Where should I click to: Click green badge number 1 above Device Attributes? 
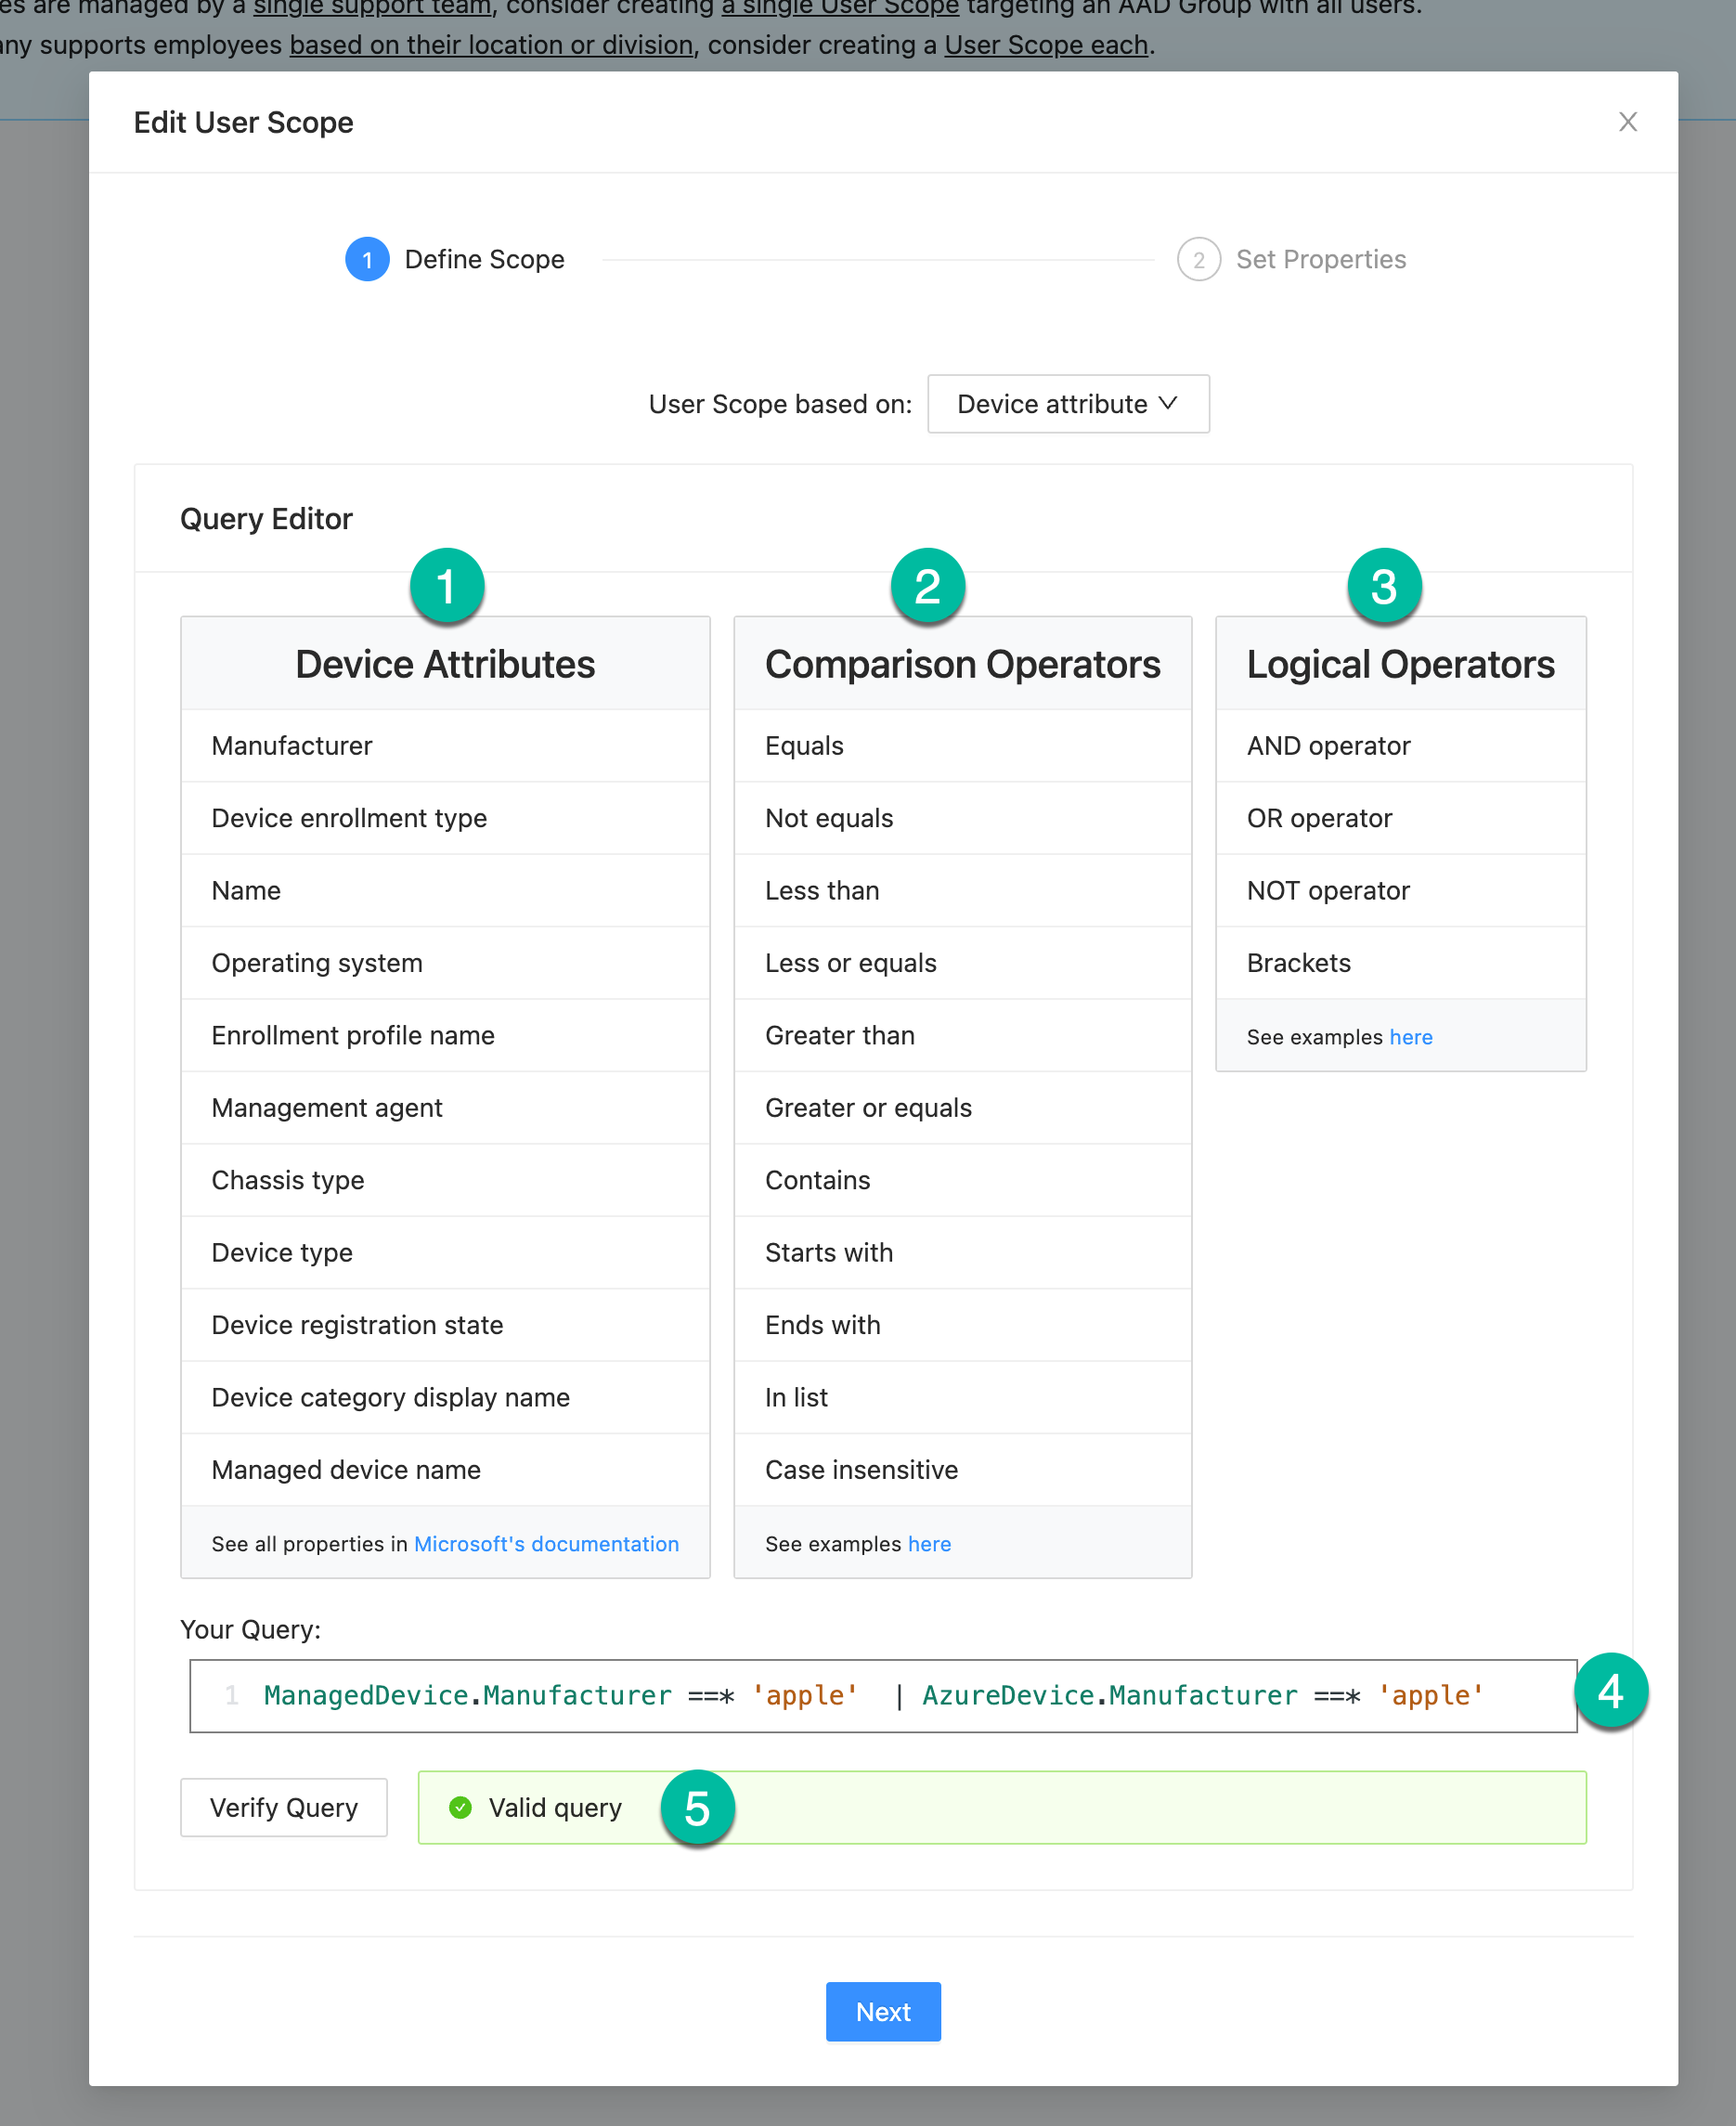coord(447,586)
